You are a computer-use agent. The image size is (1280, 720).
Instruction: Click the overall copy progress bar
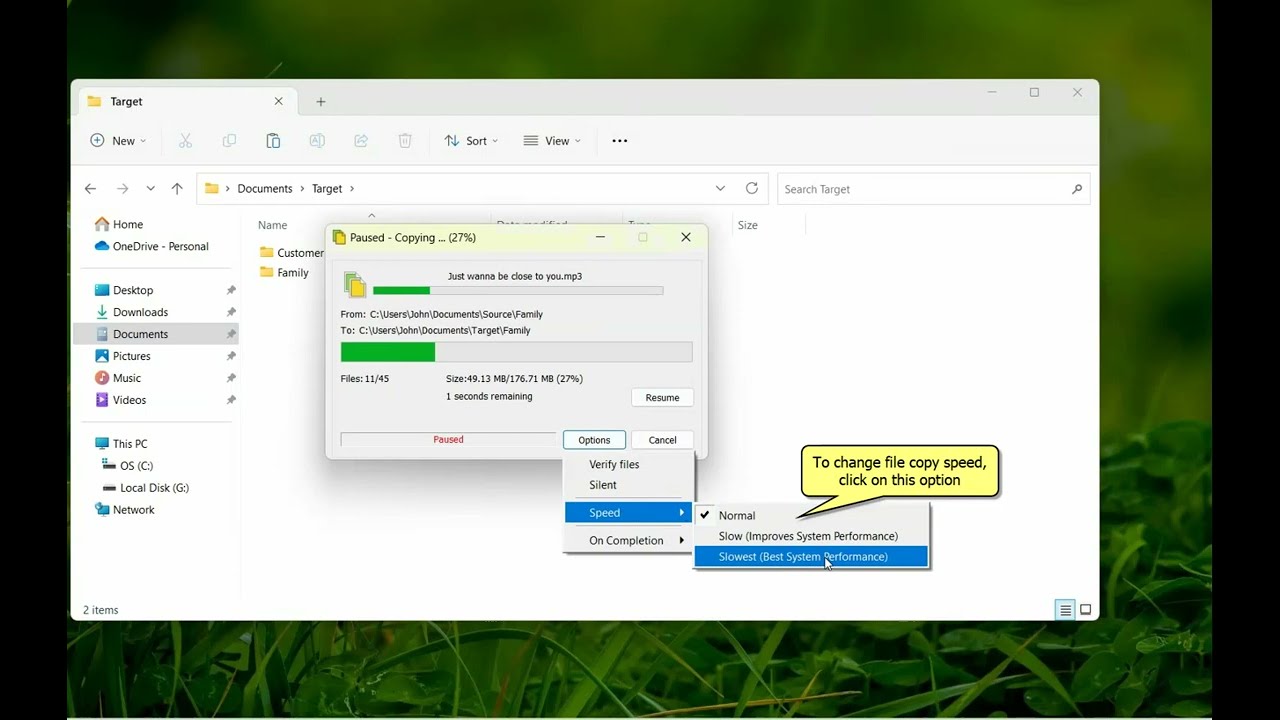(x=516, y=352)
